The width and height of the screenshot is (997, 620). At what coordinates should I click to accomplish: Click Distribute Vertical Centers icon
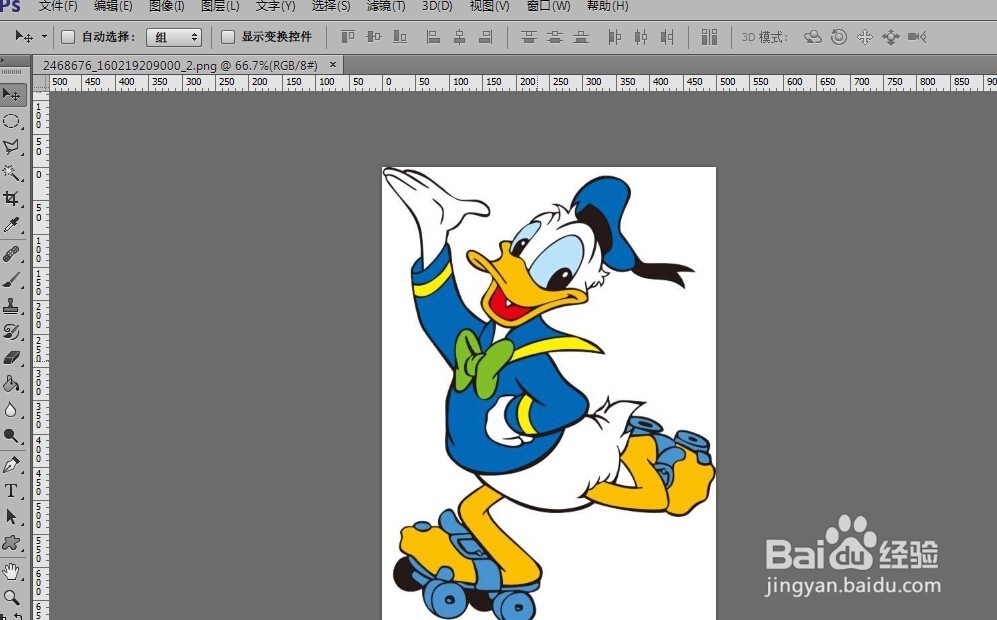554,37
